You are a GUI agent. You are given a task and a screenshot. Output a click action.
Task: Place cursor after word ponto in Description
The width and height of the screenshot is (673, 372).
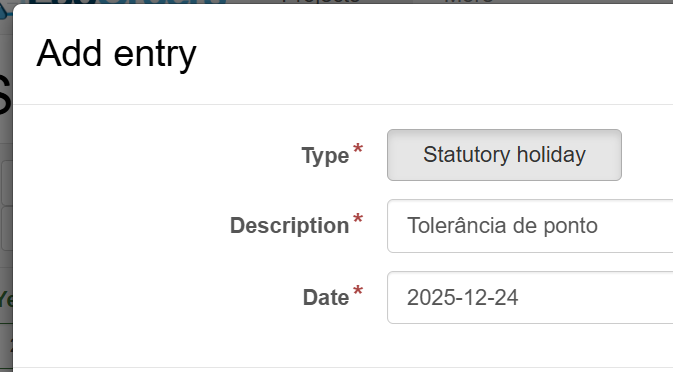pos(598,226)
